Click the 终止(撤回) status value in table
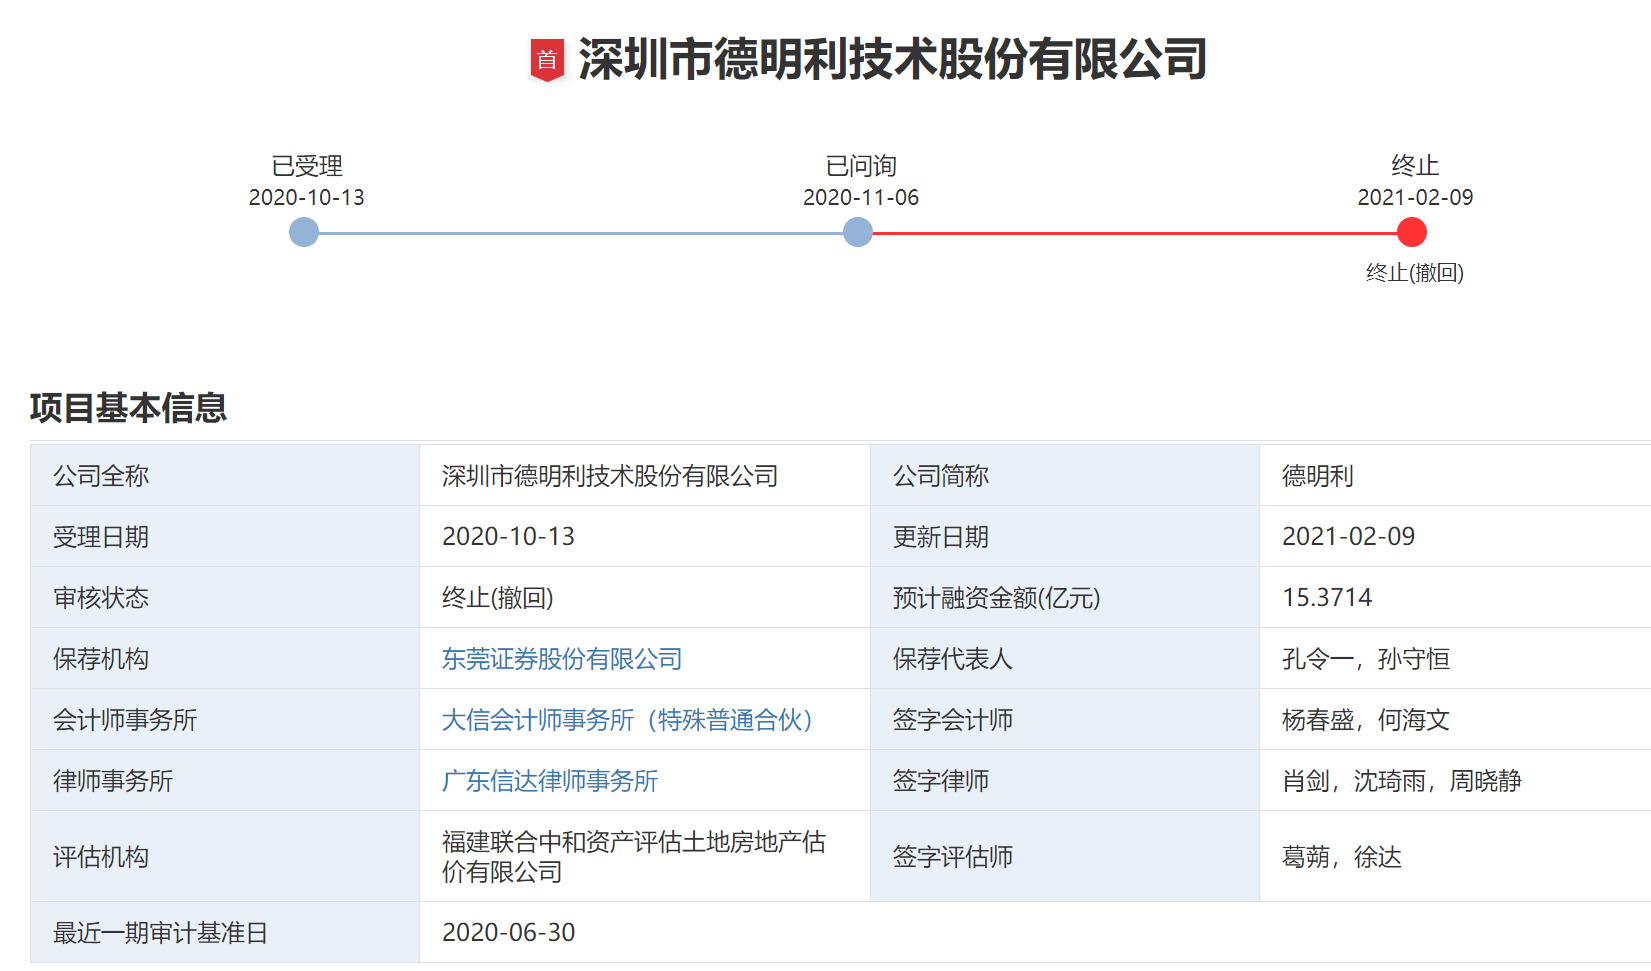The width and height of the screenshot is (1651, 971). point(498,598)
